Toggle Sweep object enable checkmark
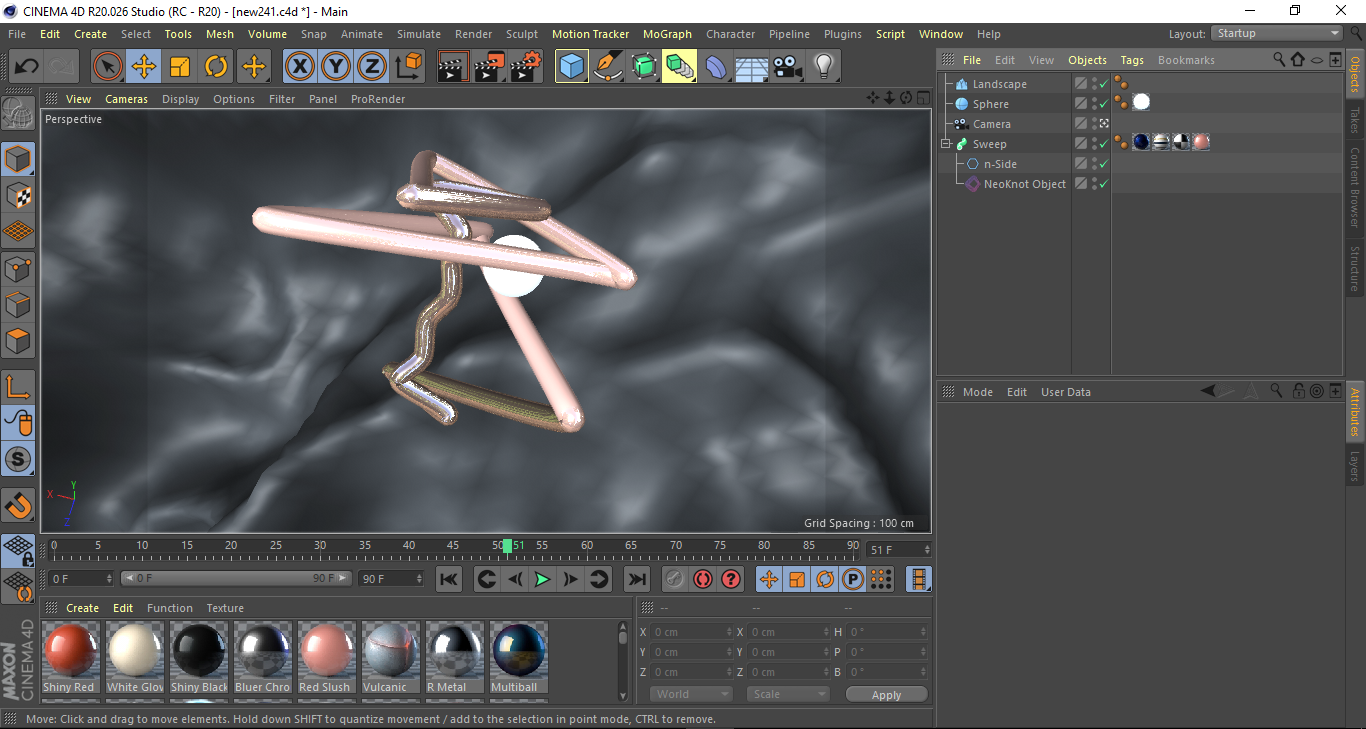 1103,144
